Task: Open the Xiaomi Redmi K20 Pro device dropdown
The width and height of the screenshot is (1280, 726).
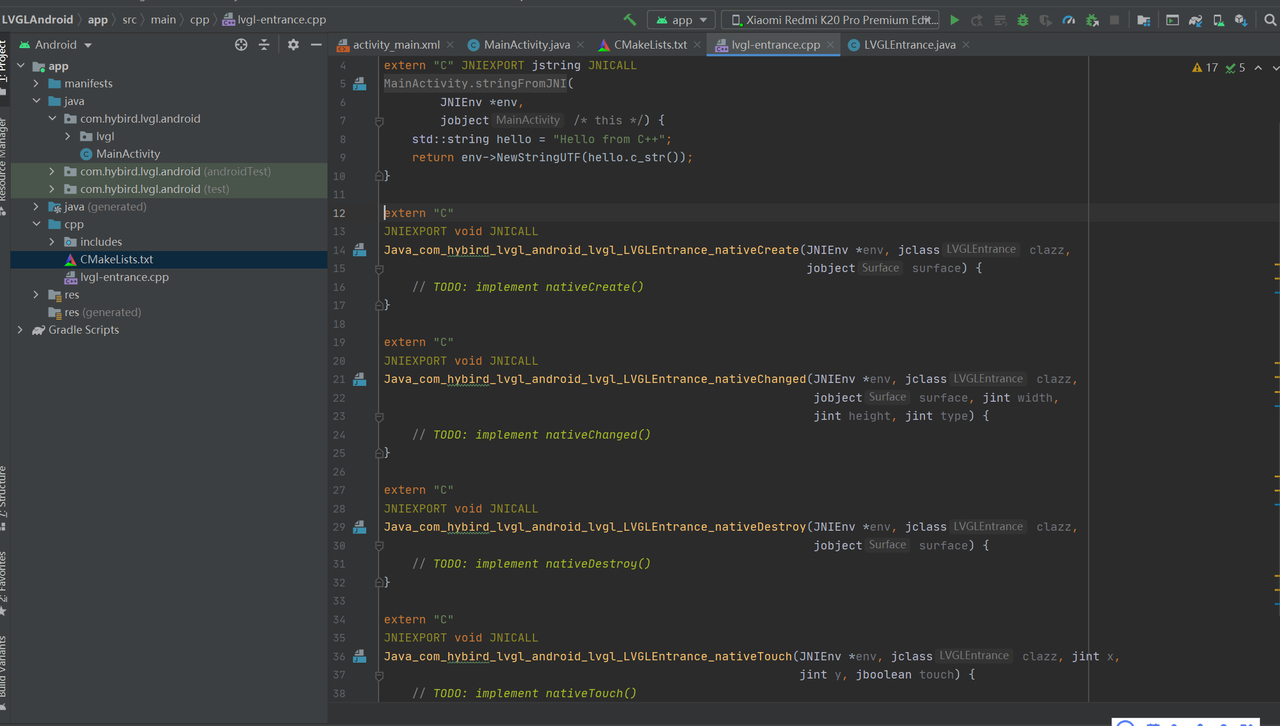Action: [830, 20]
